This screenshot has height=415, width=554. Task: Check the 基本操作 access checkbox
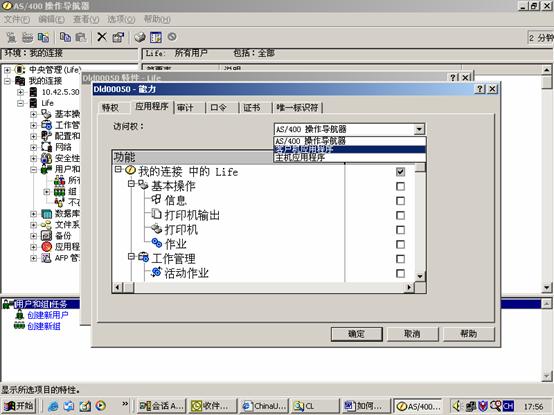point(400,186)
